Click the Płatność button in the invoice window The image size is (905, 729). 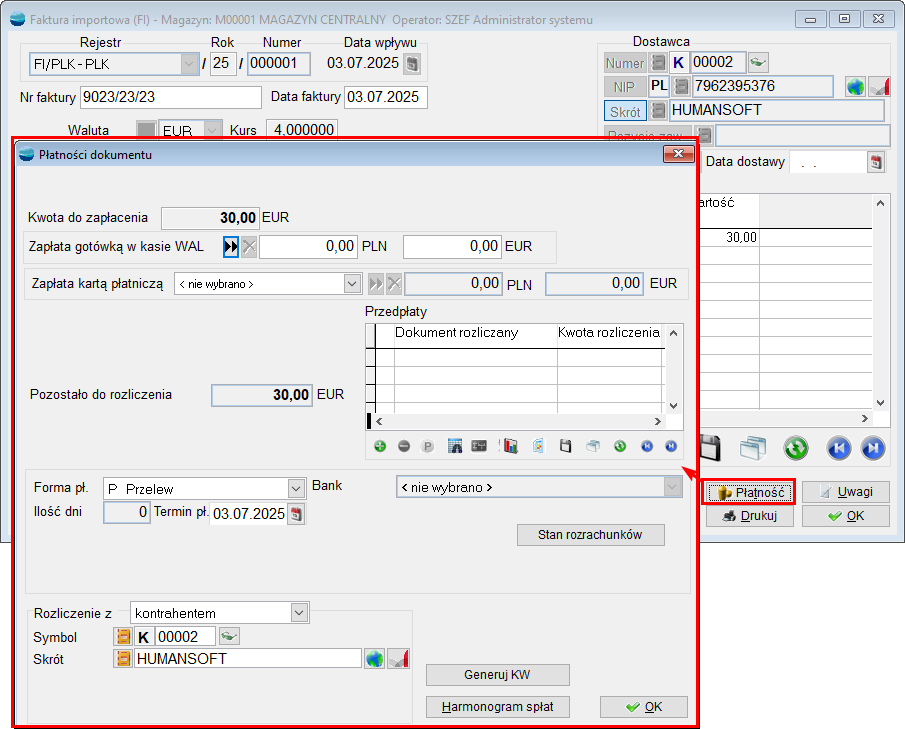pyautogui.click(x=749, y=492)
